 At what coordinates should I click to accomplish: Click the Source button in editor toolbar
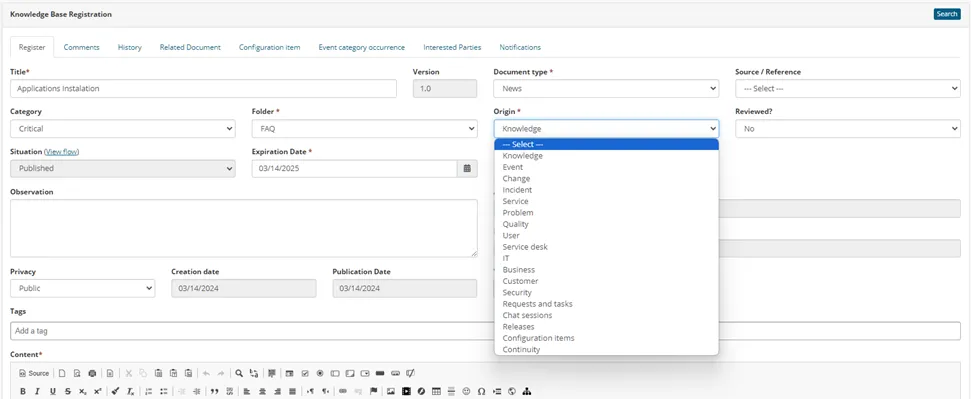click(34, 373)
